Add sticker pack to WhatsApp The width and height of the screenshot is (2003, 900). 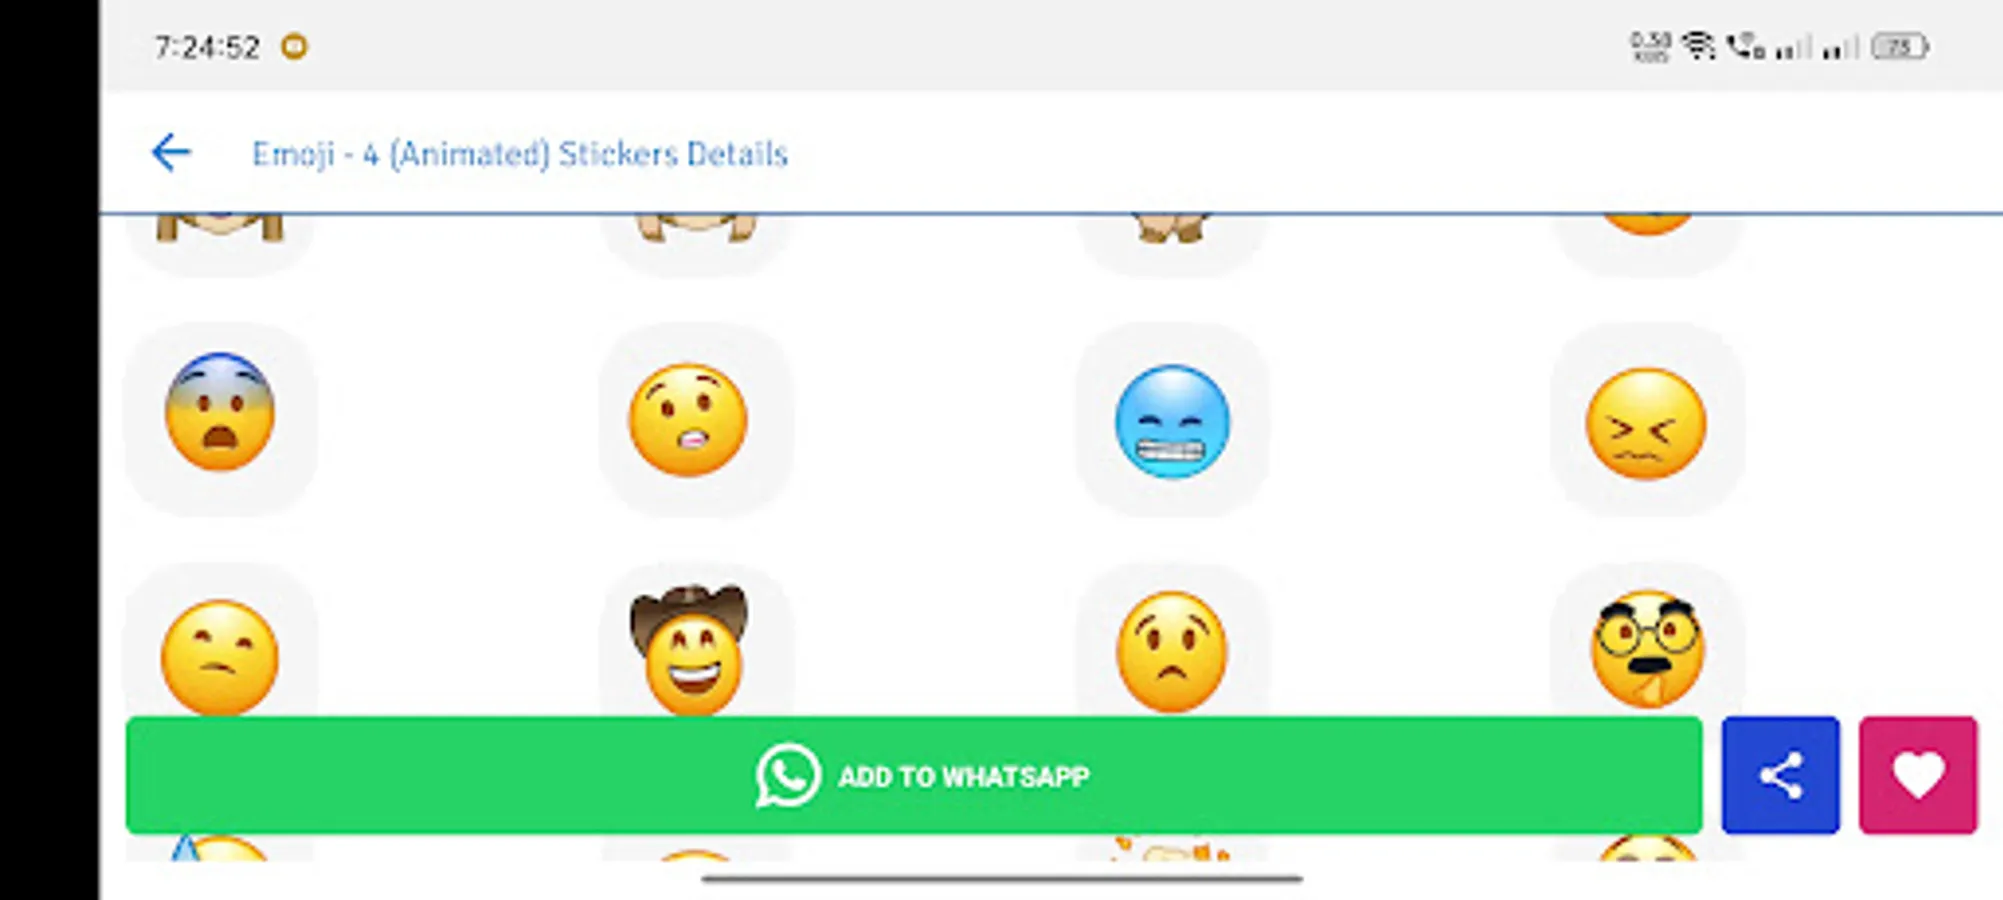(914, 775)
